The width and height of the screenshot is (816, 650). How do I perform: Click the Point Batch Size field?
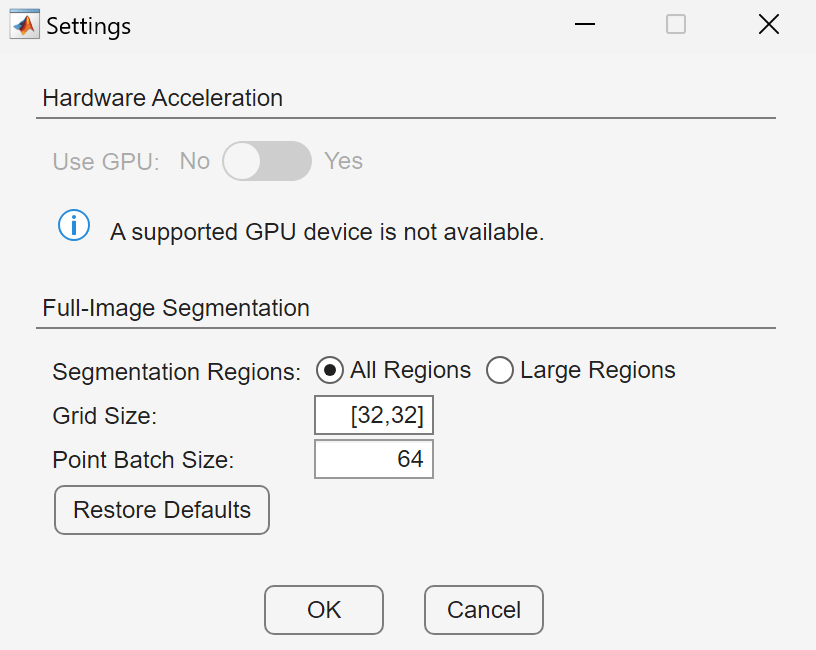coord(374,460)
